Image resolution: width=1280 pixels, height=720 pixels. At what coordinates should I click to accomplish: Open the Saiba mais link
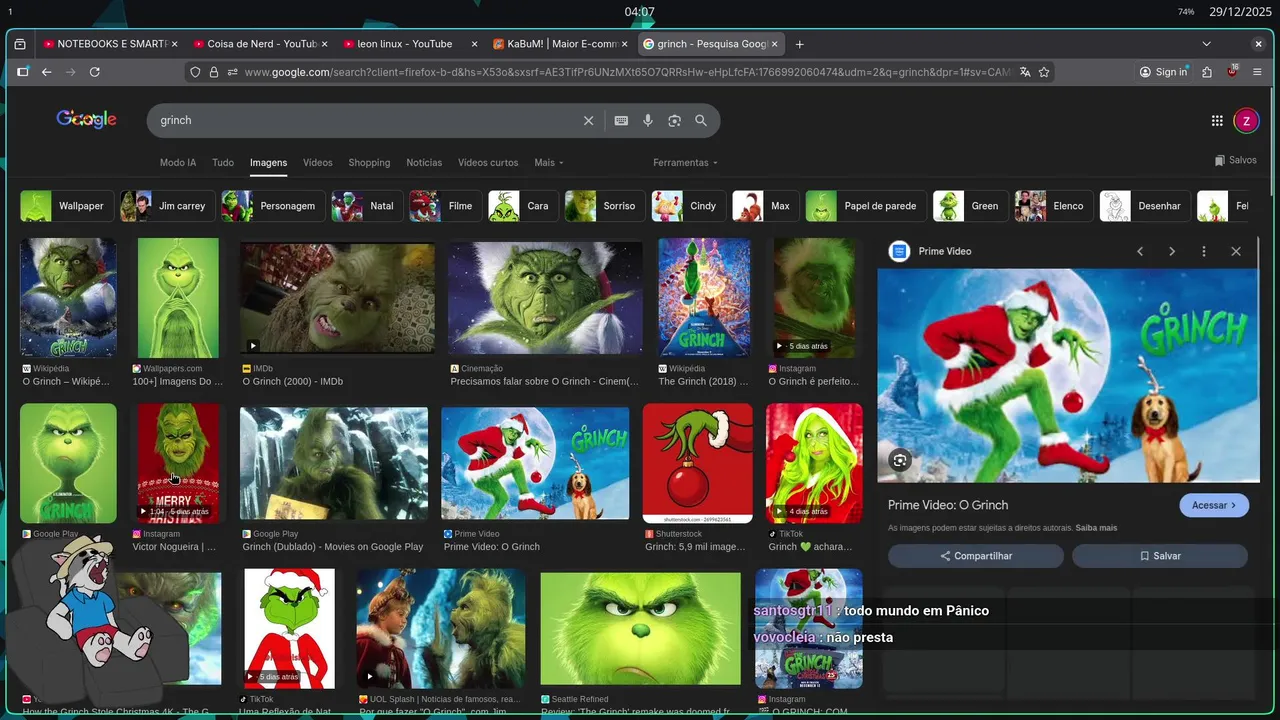click(x=1096, y=528)
